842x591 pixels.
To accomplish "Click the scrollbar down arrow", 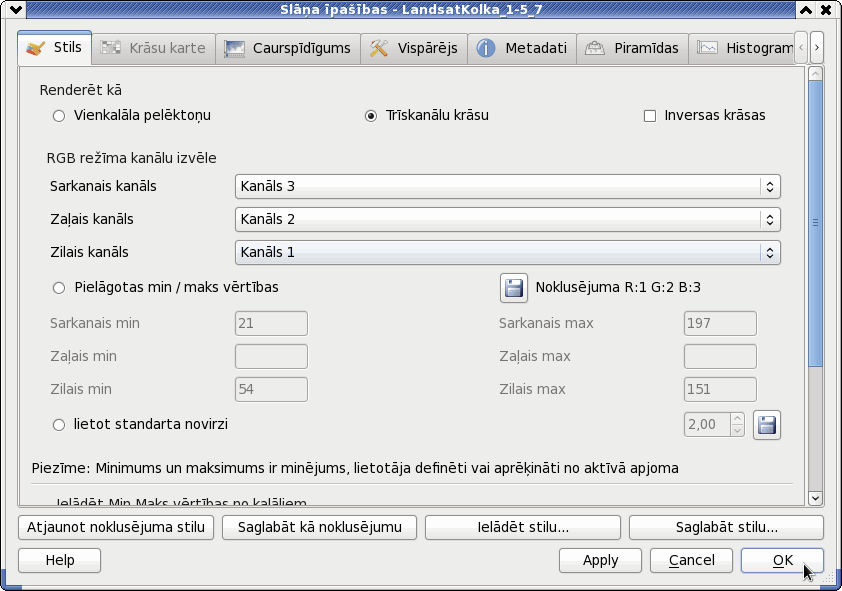I will tap(815, 498).
